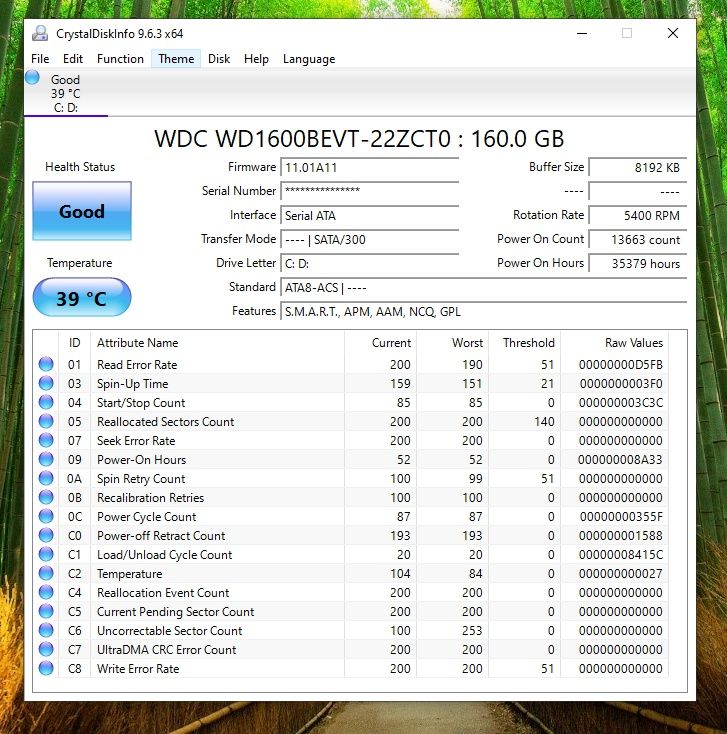Open the File menu
Image resolution: width=727 pixels, height=734 pixels.
pyautogui.click(x=40, y=59)
